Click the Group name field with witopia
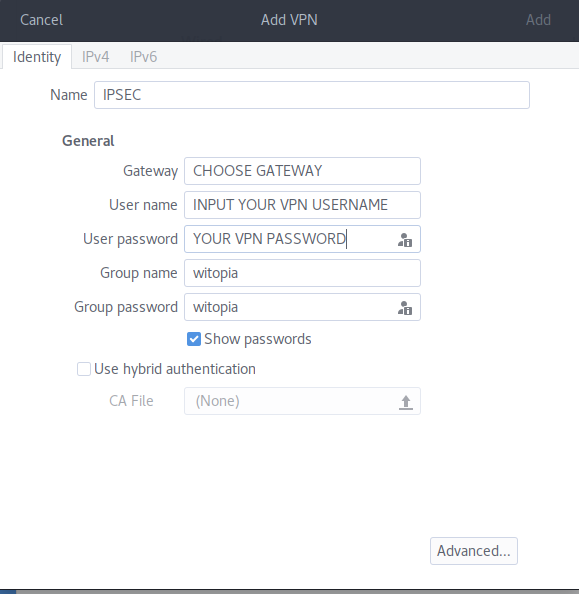Image resolution: width=579 pixels, height=594 pixels. click(302, 273)
